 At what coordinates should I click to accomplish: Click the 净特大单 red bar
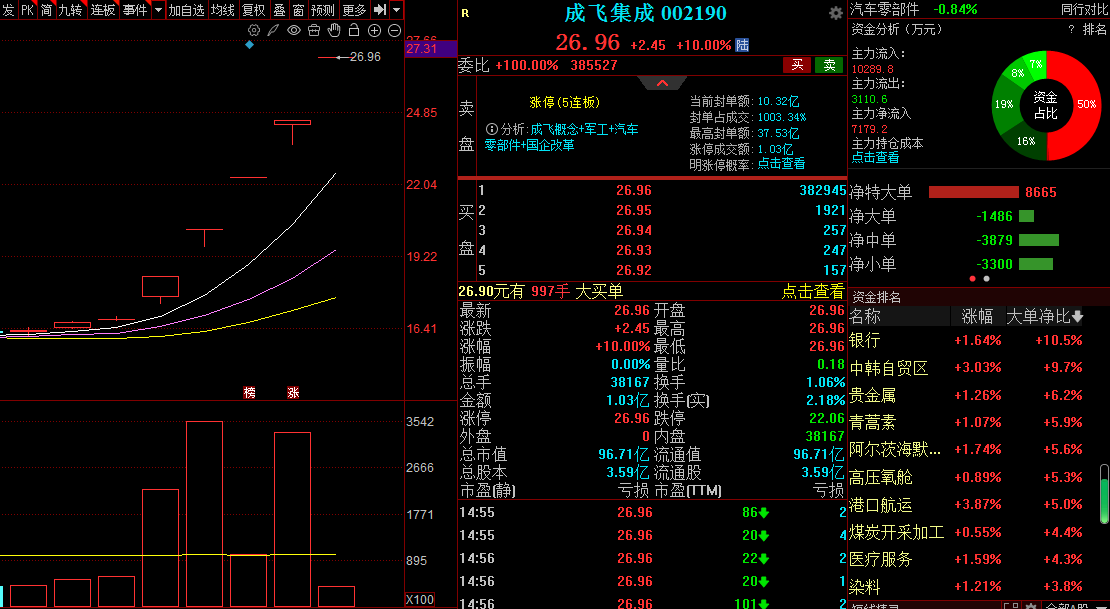coord(973,192)
